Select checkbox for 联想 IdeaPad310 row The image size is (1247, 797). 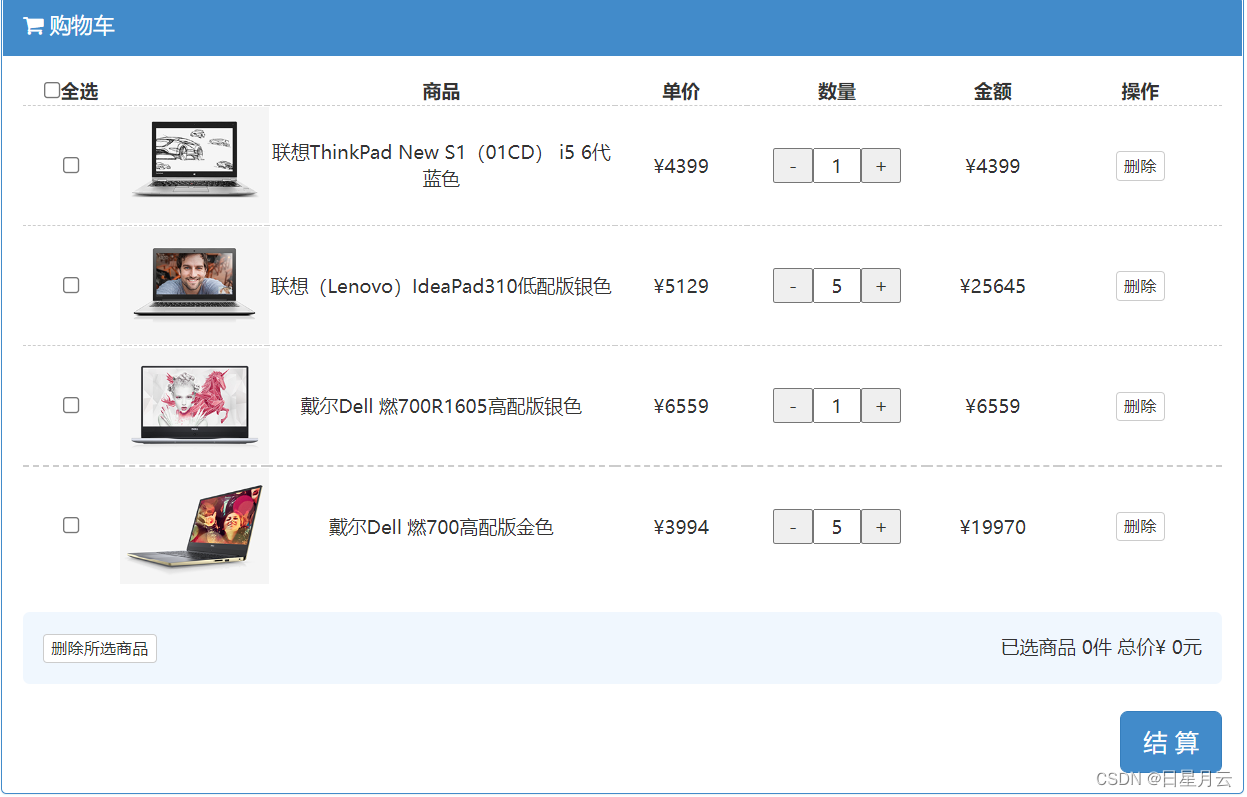71,285
